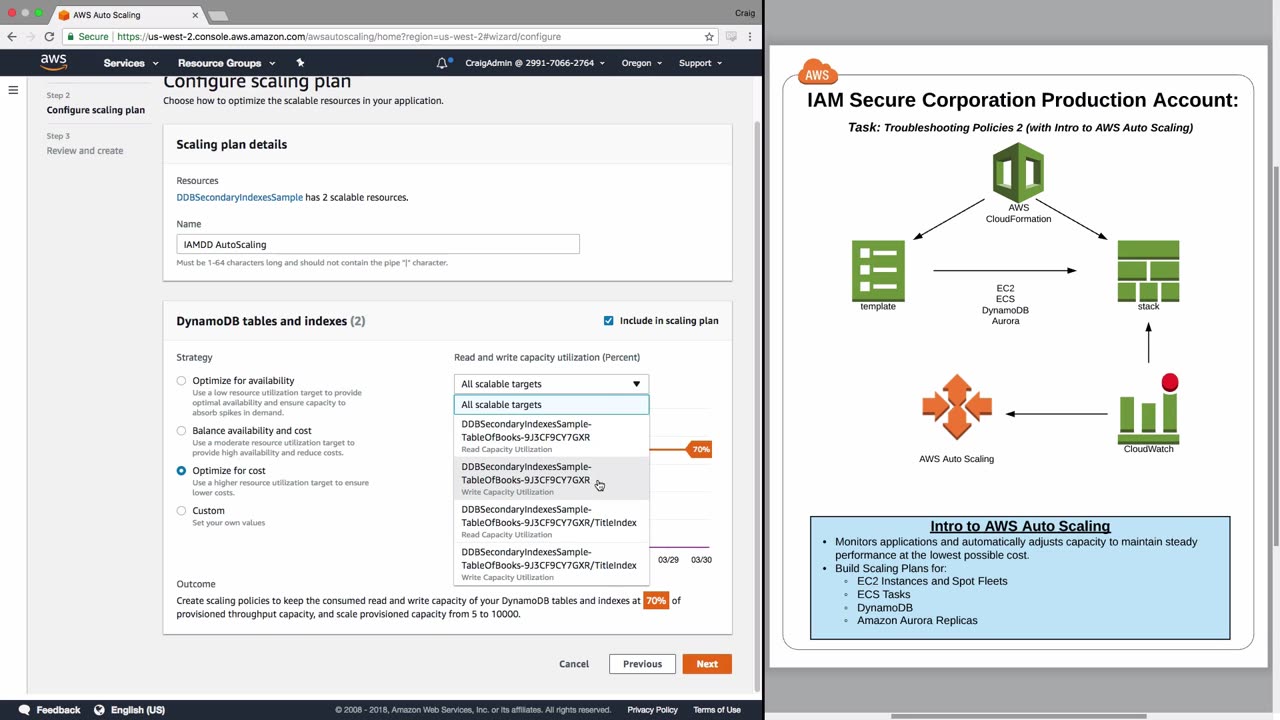Click the browser forward arrow

31,37
